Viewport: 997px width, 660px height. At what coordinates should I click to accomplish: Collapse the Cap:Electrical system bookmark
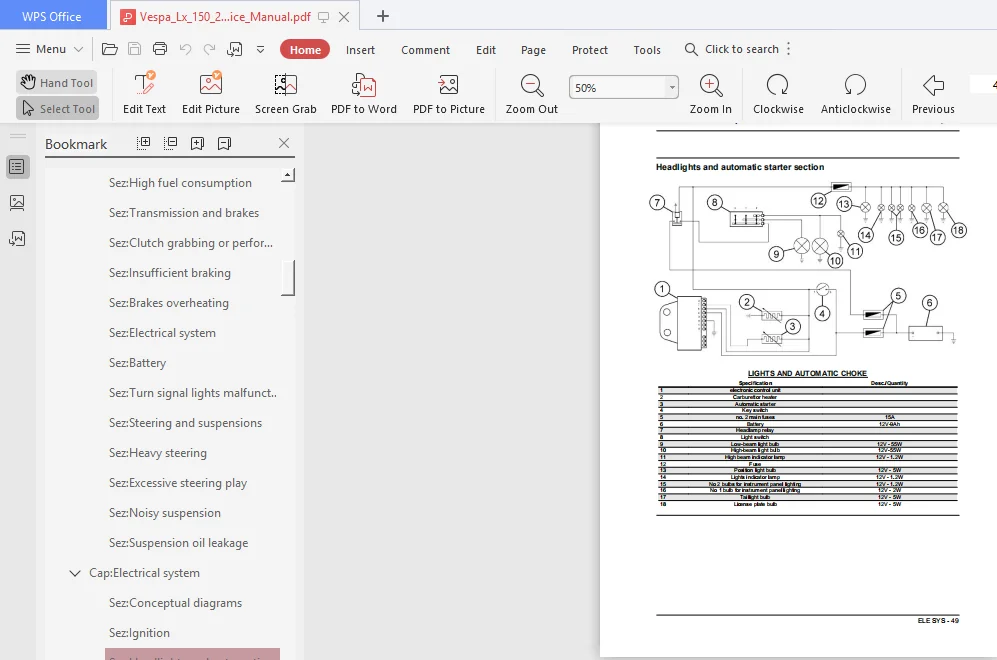[74, 573]
